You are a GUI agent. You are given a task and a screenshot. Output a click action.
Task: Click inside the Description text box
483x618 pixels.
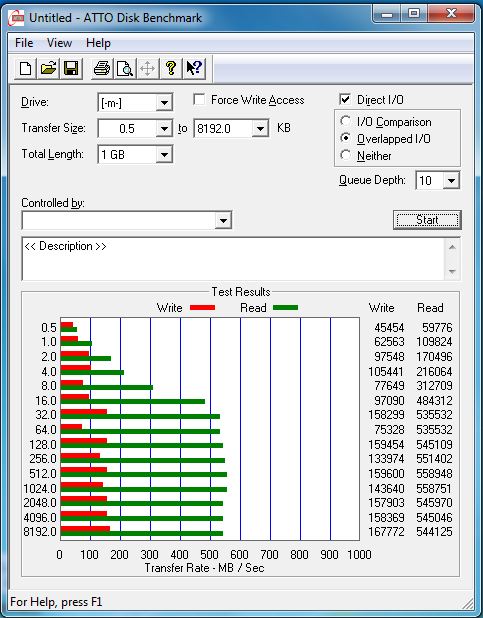pos(233,259)
